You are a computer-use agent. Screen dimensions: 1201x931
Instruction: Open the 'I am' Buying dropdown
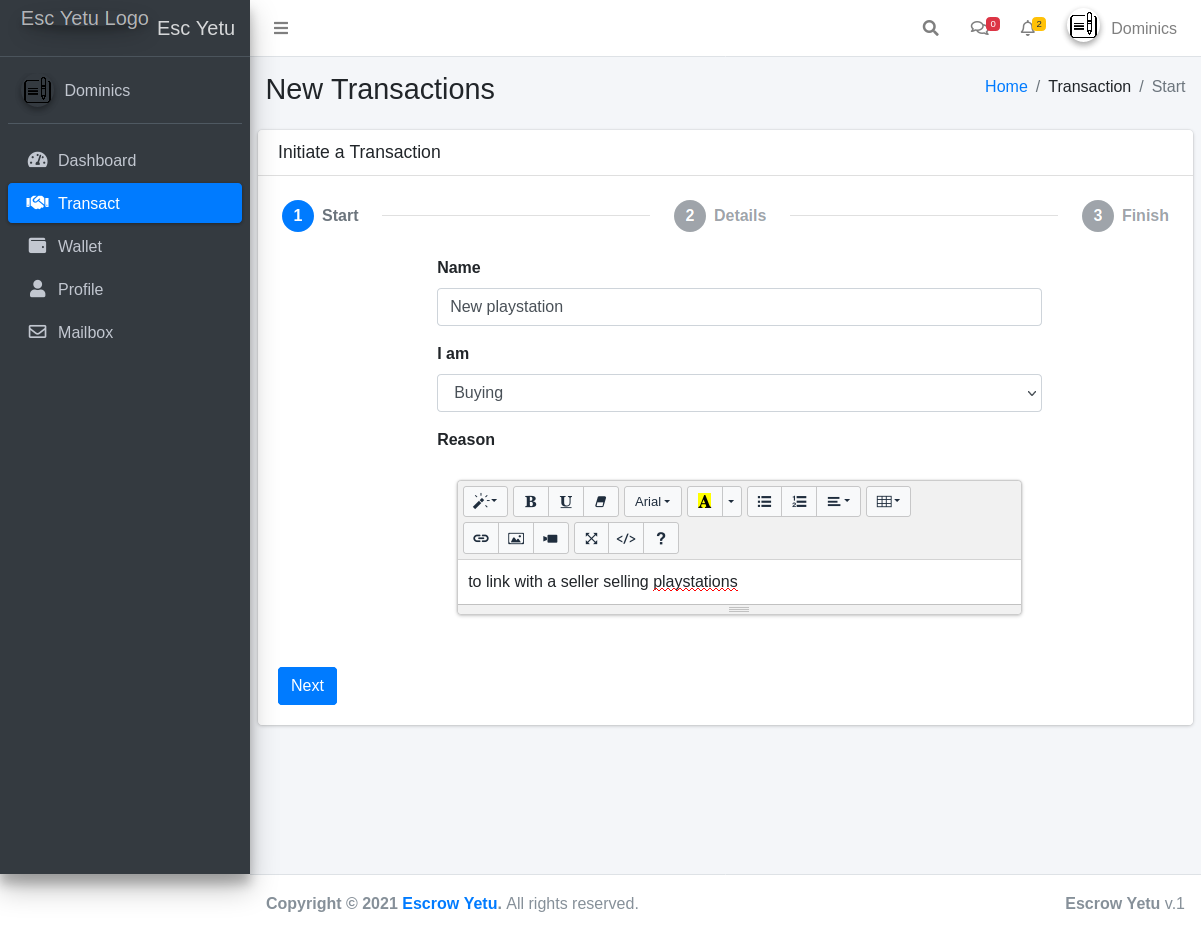(x=739, y=393)
